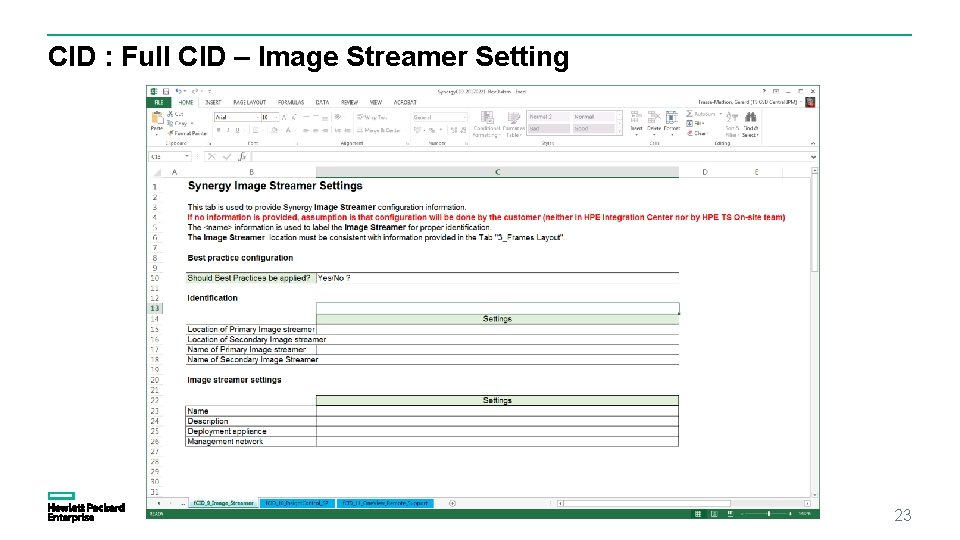
Task: Expand the cell styles gallery
Action: pyautogui.click(x=619, y=132)
